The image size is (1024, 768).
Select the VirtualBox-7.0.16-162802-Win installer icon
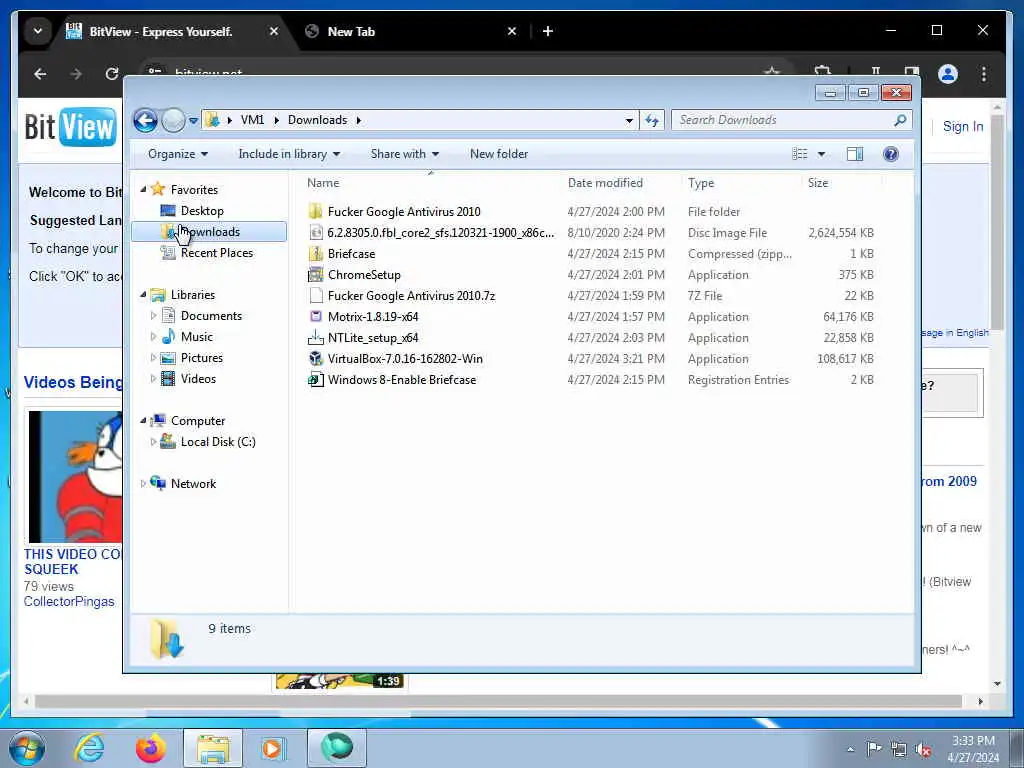(315, 359)
